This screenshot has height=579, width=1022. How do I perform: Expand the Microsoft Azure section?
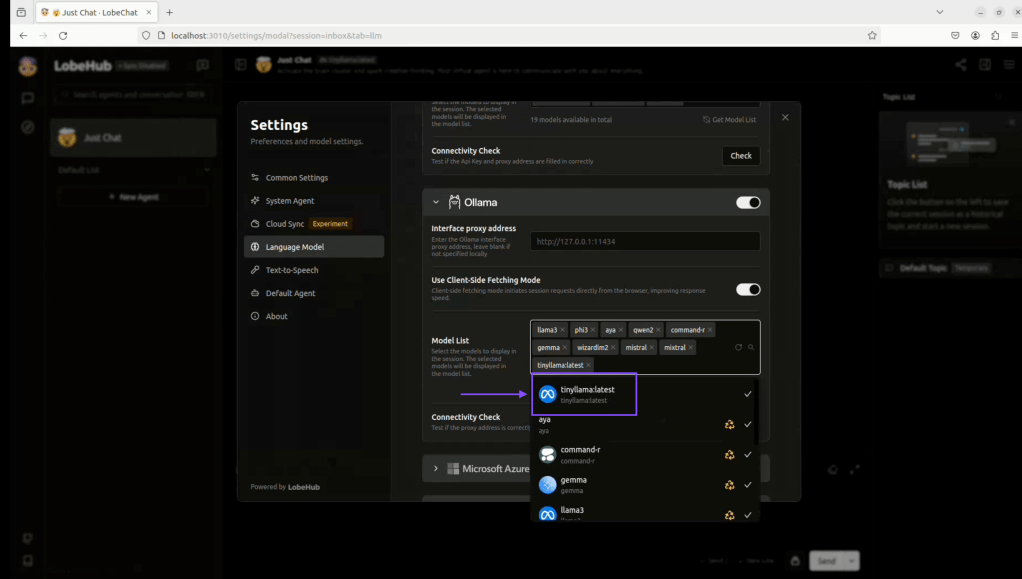click(436, 468)
